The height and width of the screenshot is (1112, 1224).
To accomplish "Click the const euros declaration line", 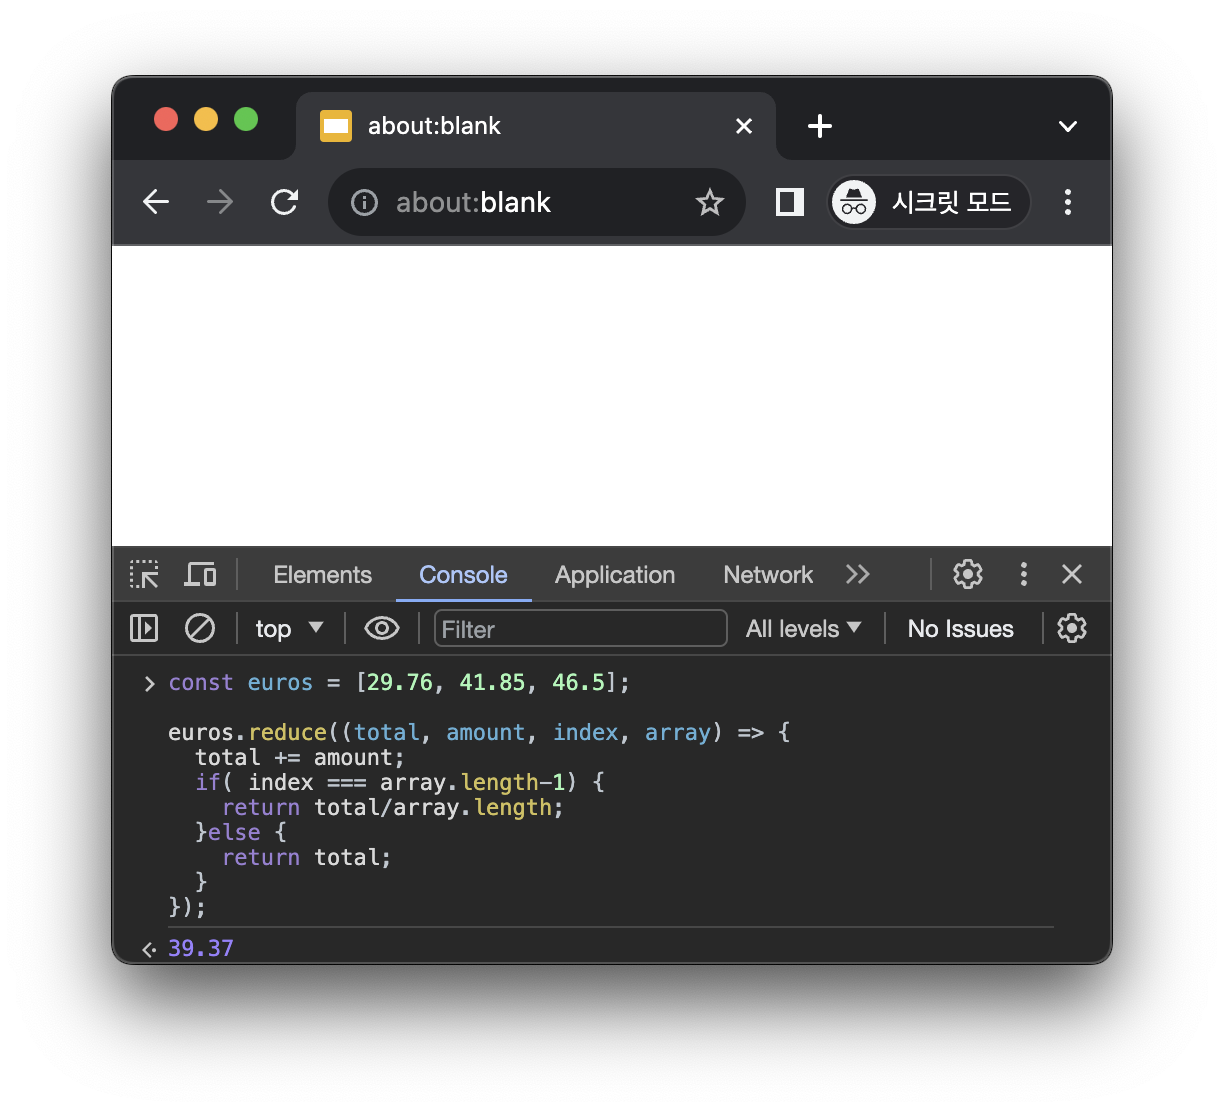I will coord(399,682).
